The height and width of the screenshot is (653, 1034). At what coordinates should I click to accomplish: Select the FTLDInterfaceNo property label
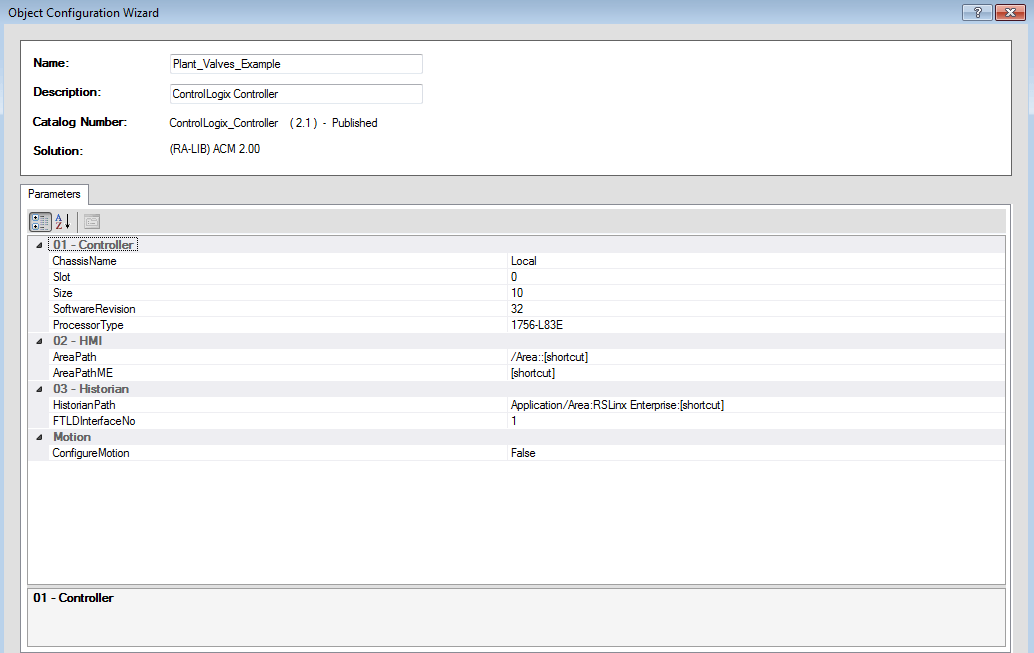(94, 421)
